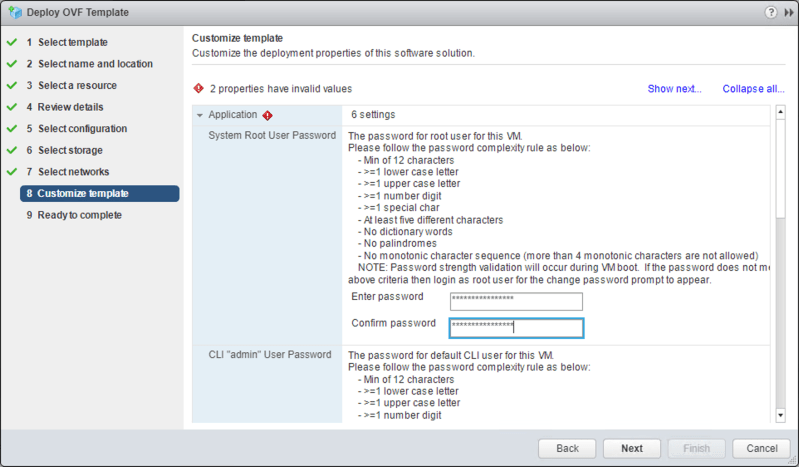
Task: Select step 9 Ready to complete
Action: coord(79,215)
